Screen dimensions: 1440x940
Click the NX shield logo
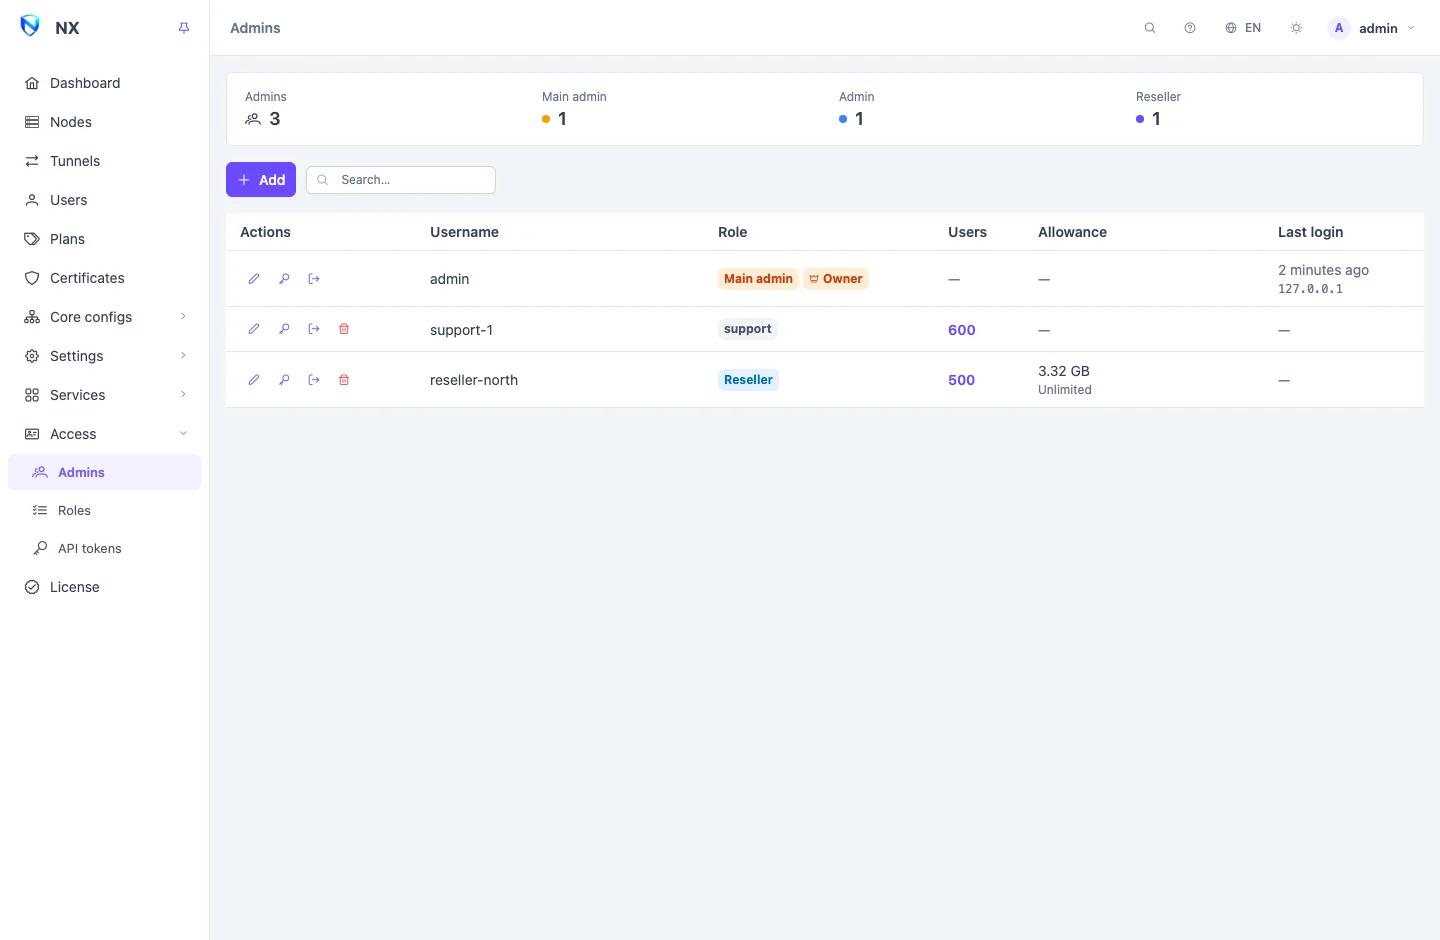pos(30,26)
